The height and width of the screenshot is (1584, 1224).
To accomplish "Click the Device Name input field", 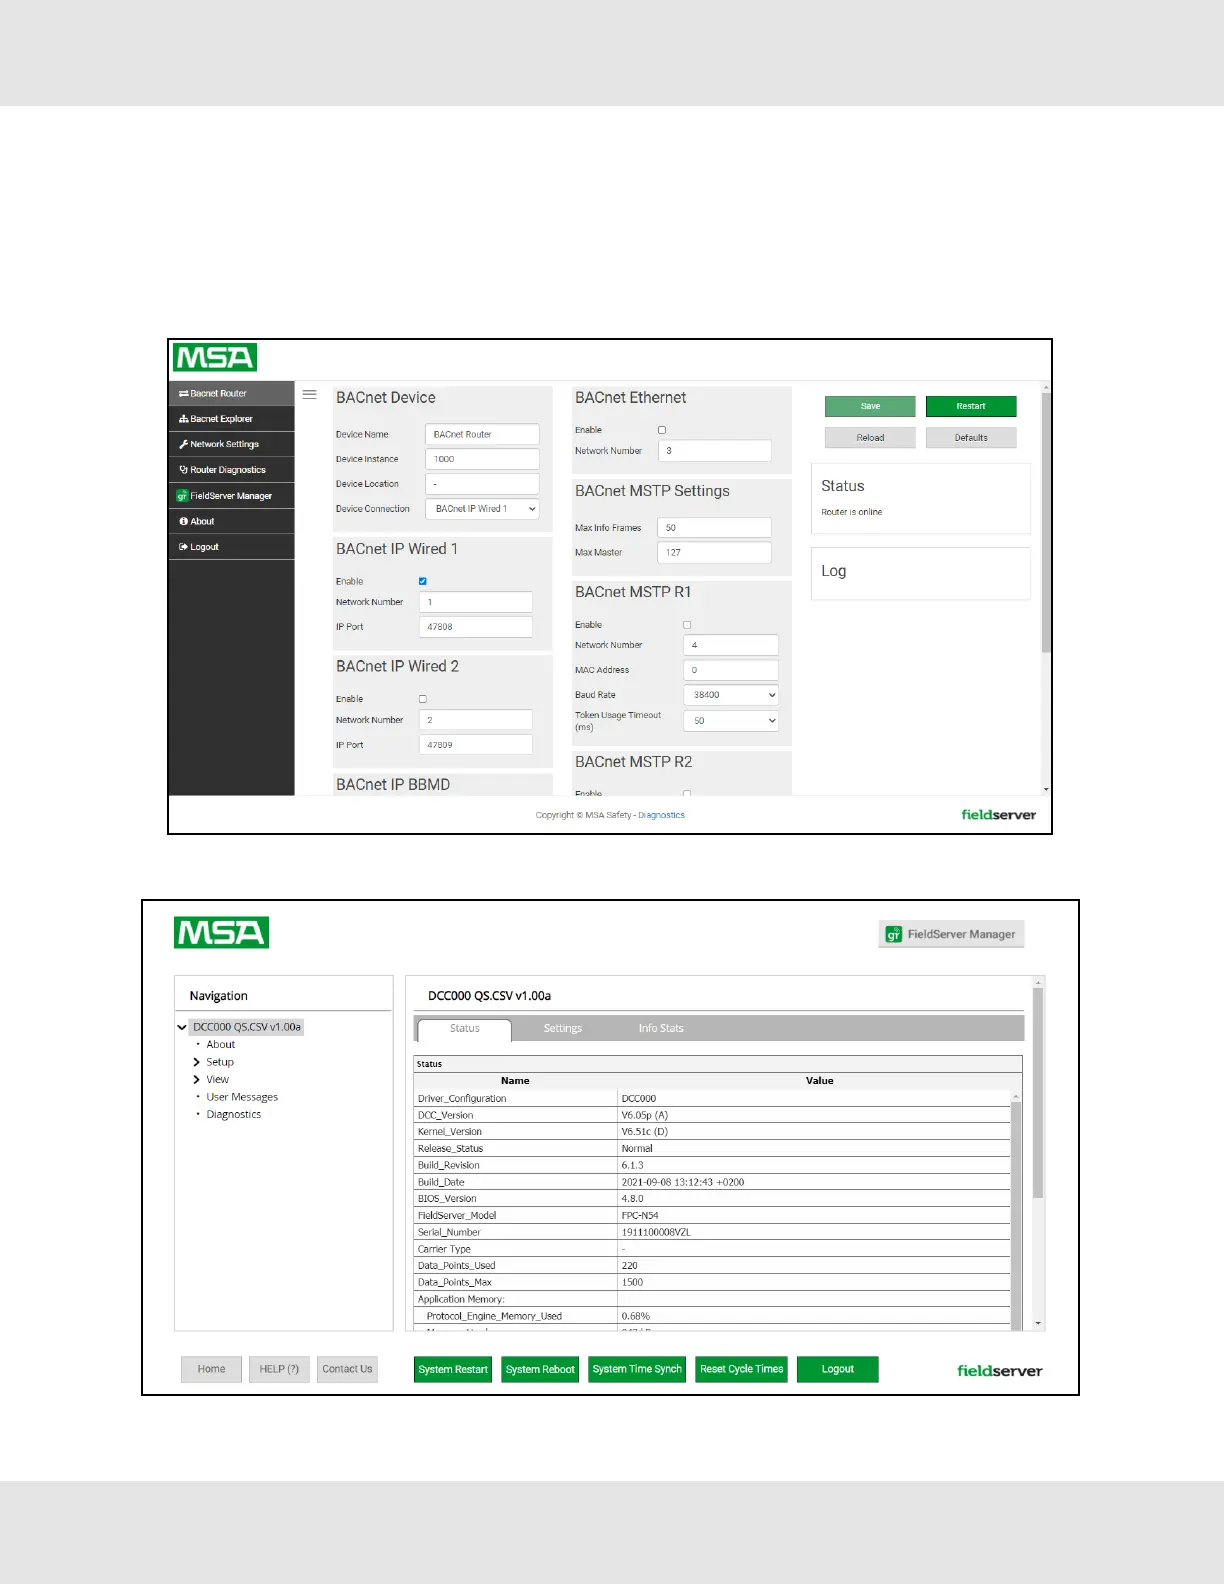I will (x=482, y=434).
